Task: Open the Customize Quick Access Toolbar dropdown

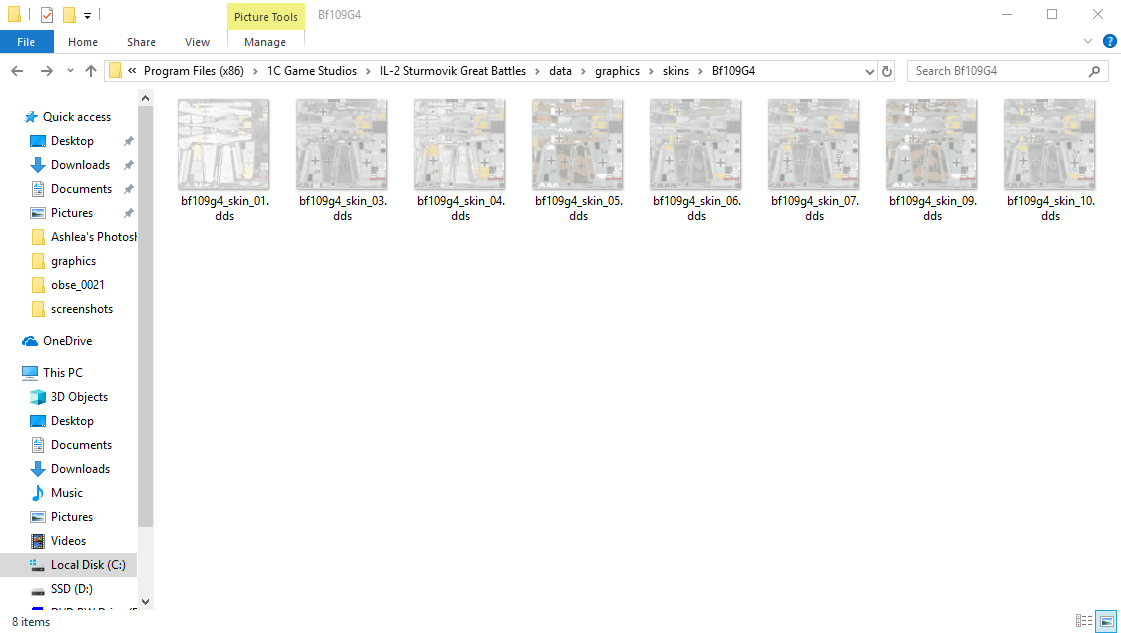Action: point(87,15)
